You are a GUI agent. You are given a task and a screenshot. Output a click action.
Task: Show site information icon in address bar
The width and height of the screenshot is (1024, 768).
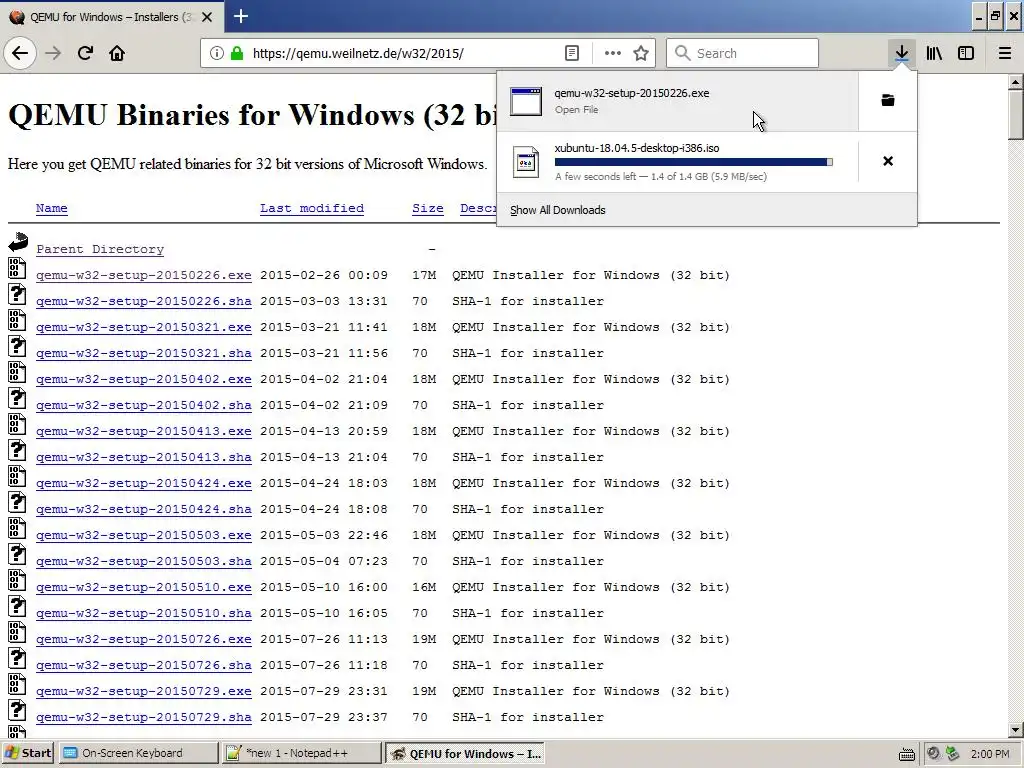click(217, 53)
